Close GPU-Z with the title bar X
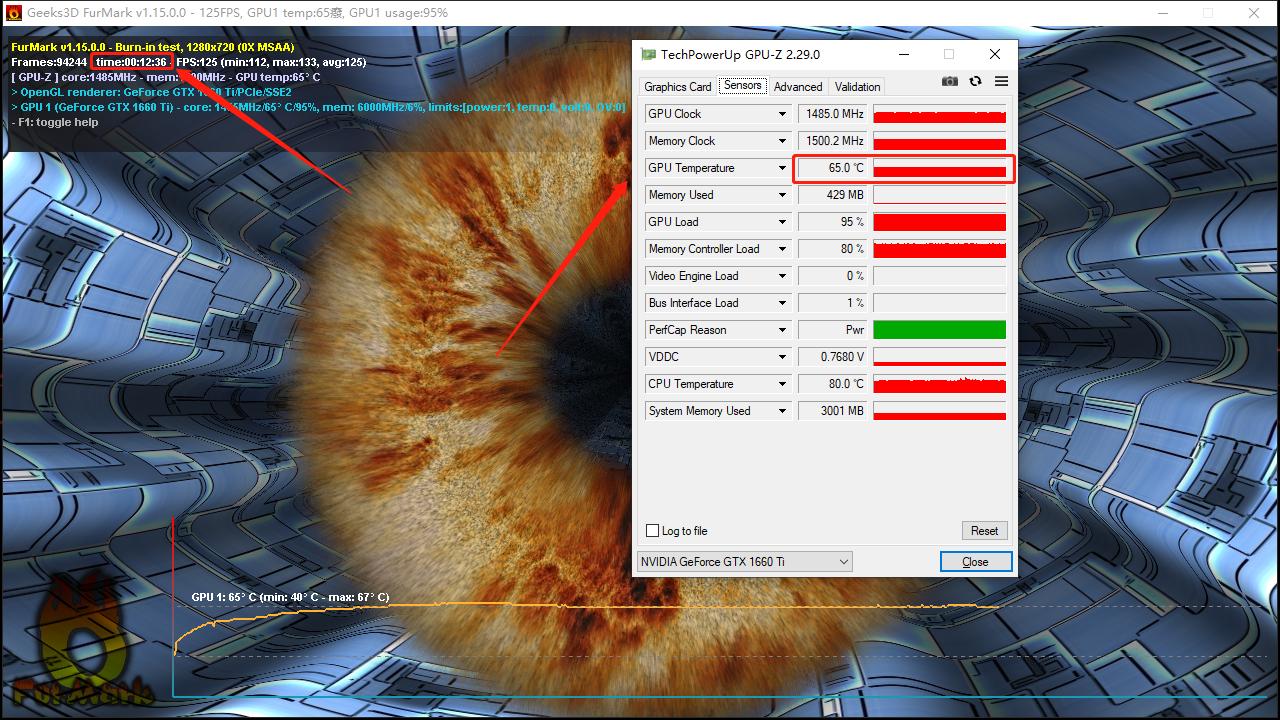This screenshot has width=1280, height=720. click(x=994, y=54)
